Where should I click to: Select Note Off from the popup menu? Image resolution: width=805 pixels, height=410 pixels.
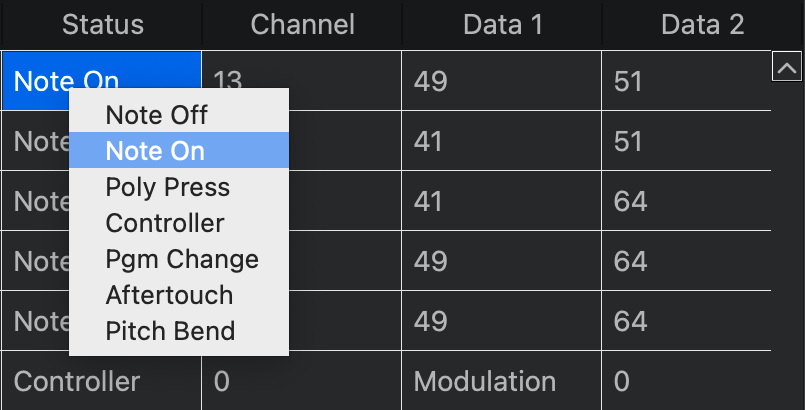[x=157, y=115]
